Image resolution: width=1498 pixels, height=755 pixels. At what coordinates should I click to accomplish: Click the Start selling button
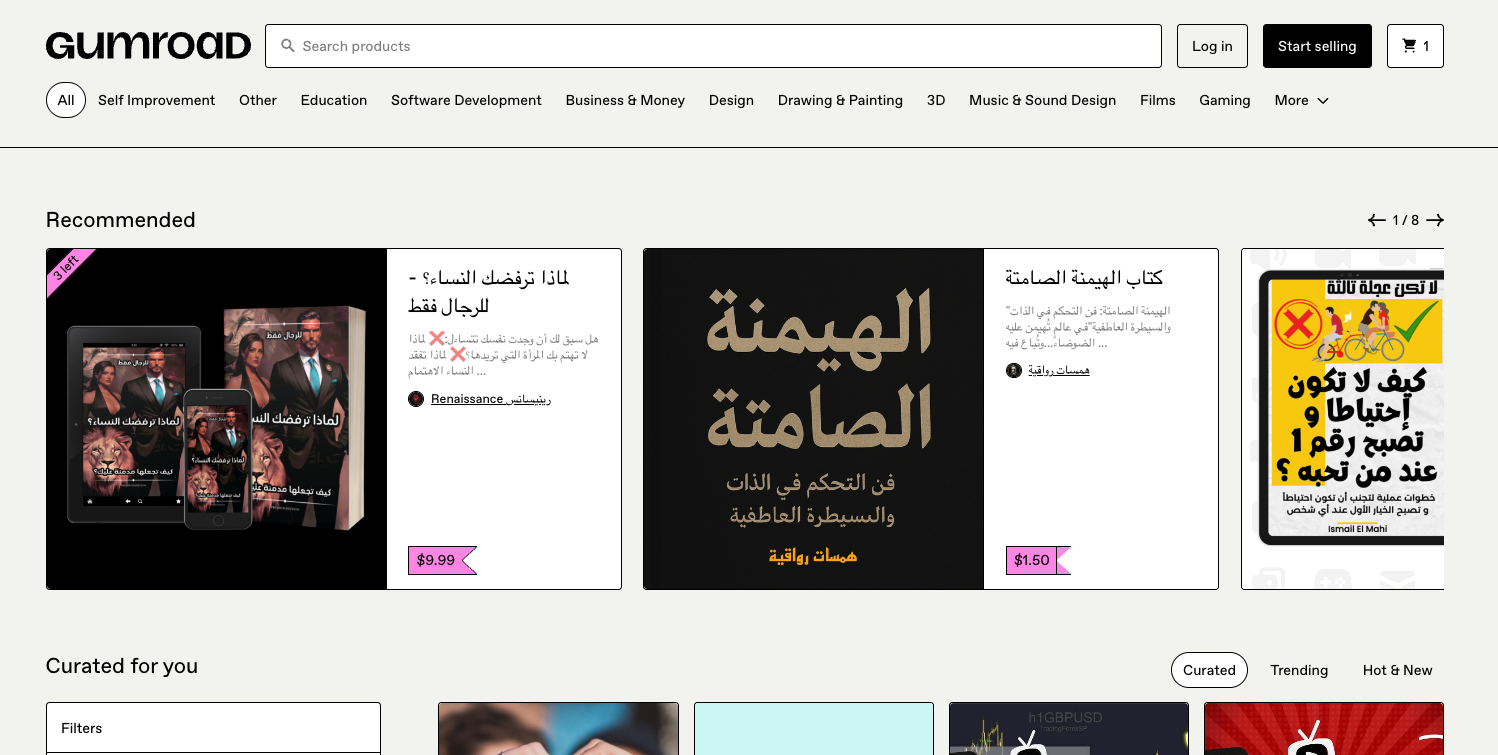pos(1317,46)
